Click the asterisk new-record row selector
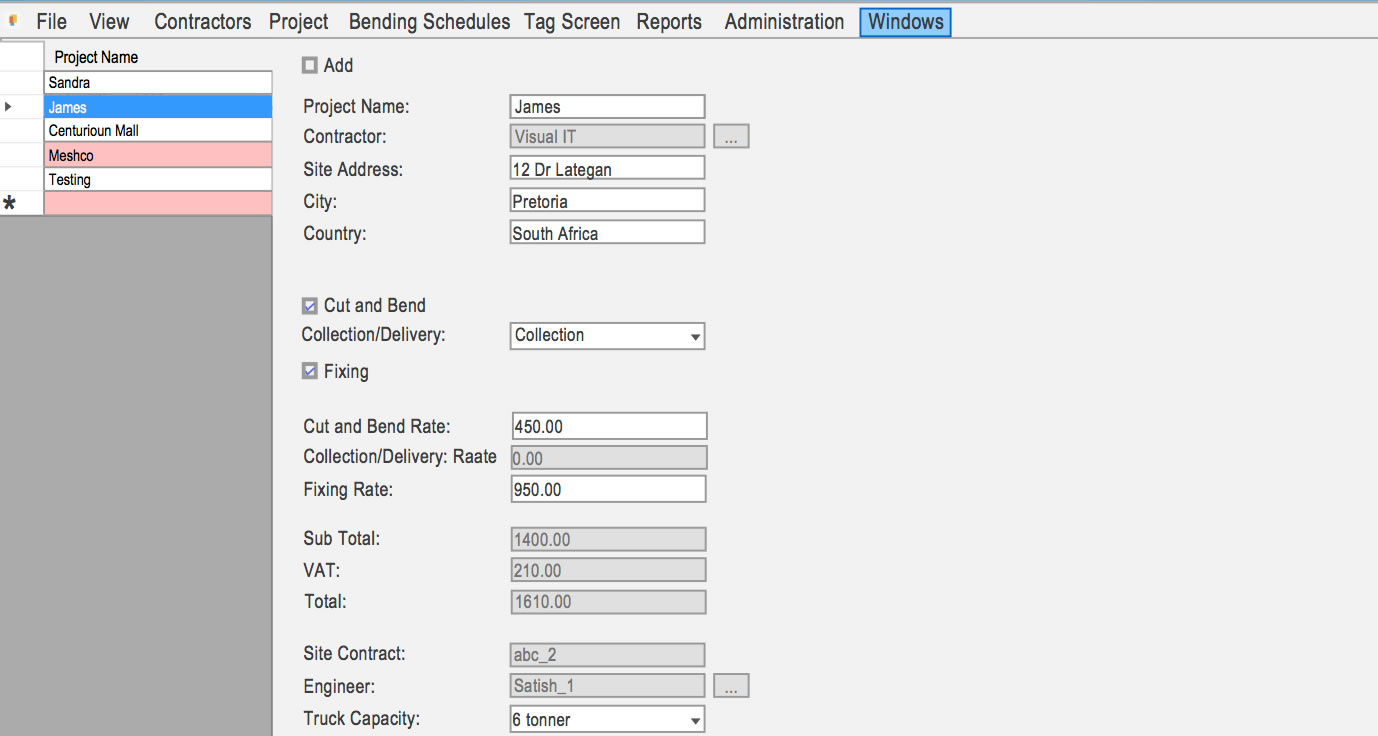Viewport: 1378px width, 736px height. [x=8, y=202]
